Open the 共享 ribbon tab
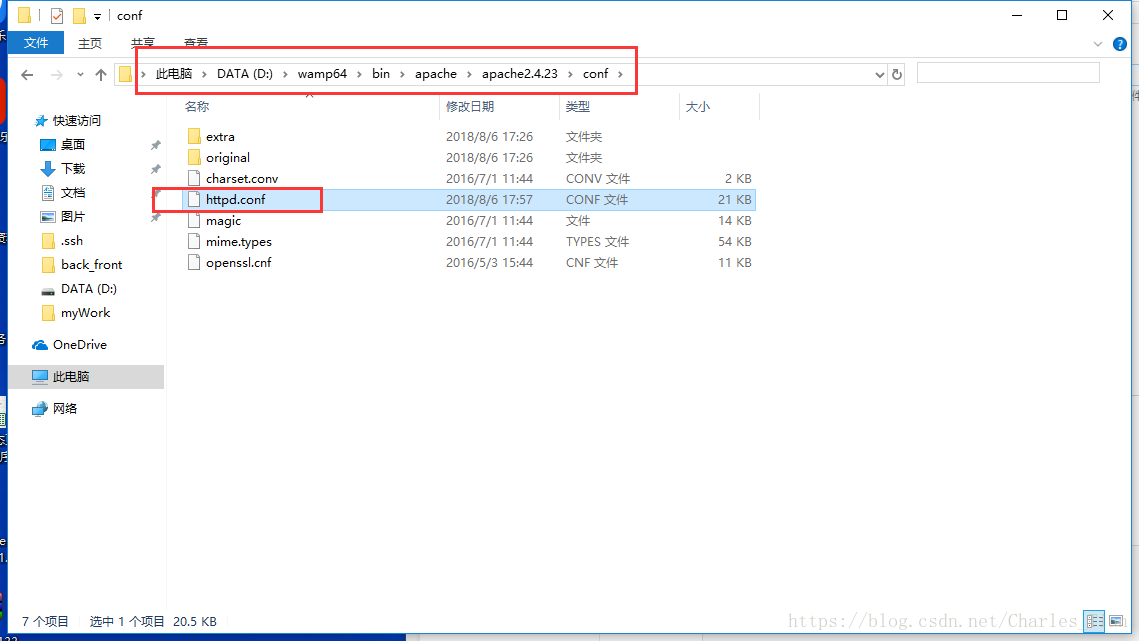Image resolution: width=1139 pixels, height=641 pixels. click(x=142, y=43)
